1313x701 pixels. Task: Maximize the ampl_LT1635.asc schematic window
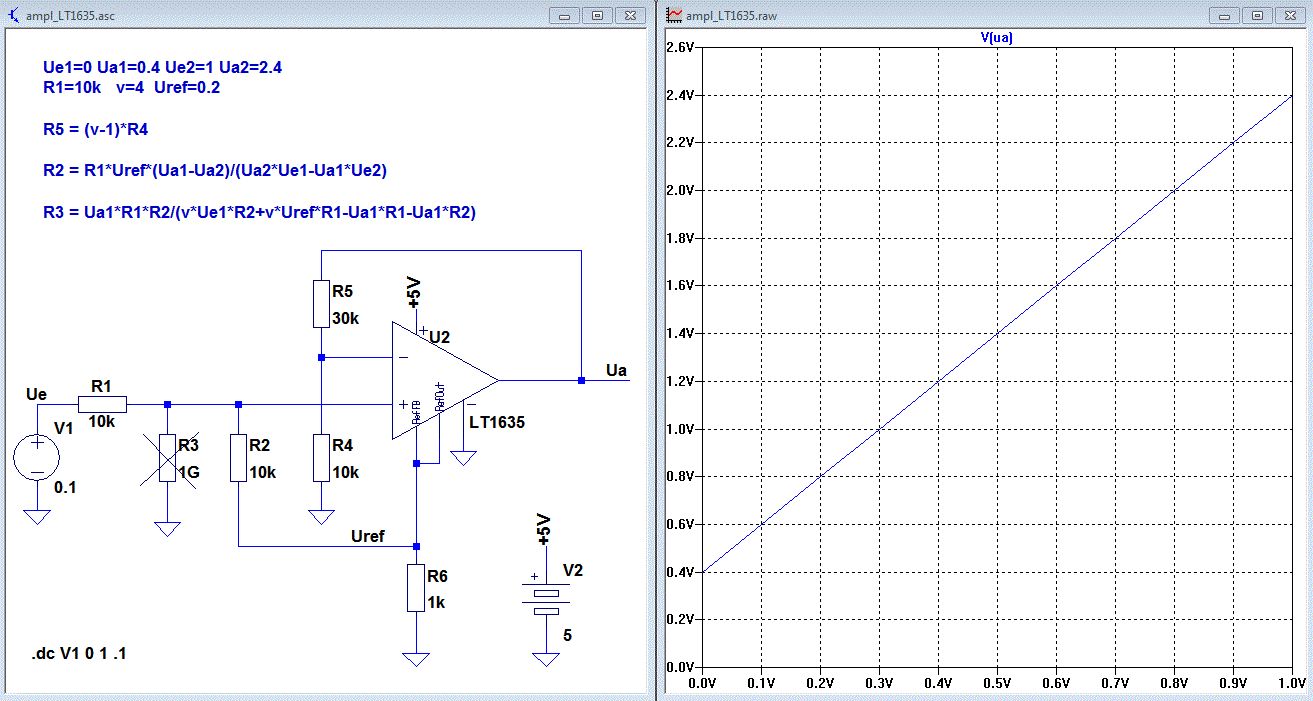pos(597,15)
